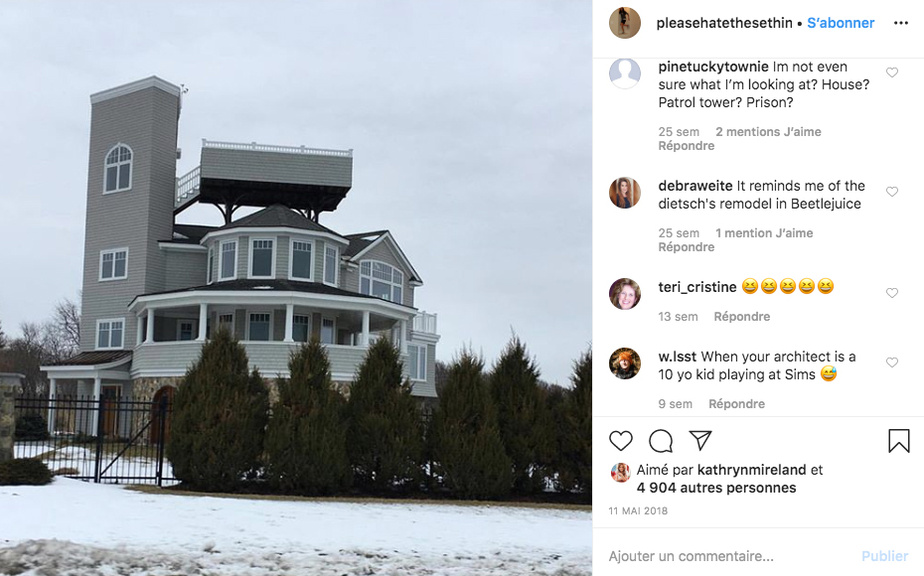Save post with bookmark icon

tap(899, 440)
